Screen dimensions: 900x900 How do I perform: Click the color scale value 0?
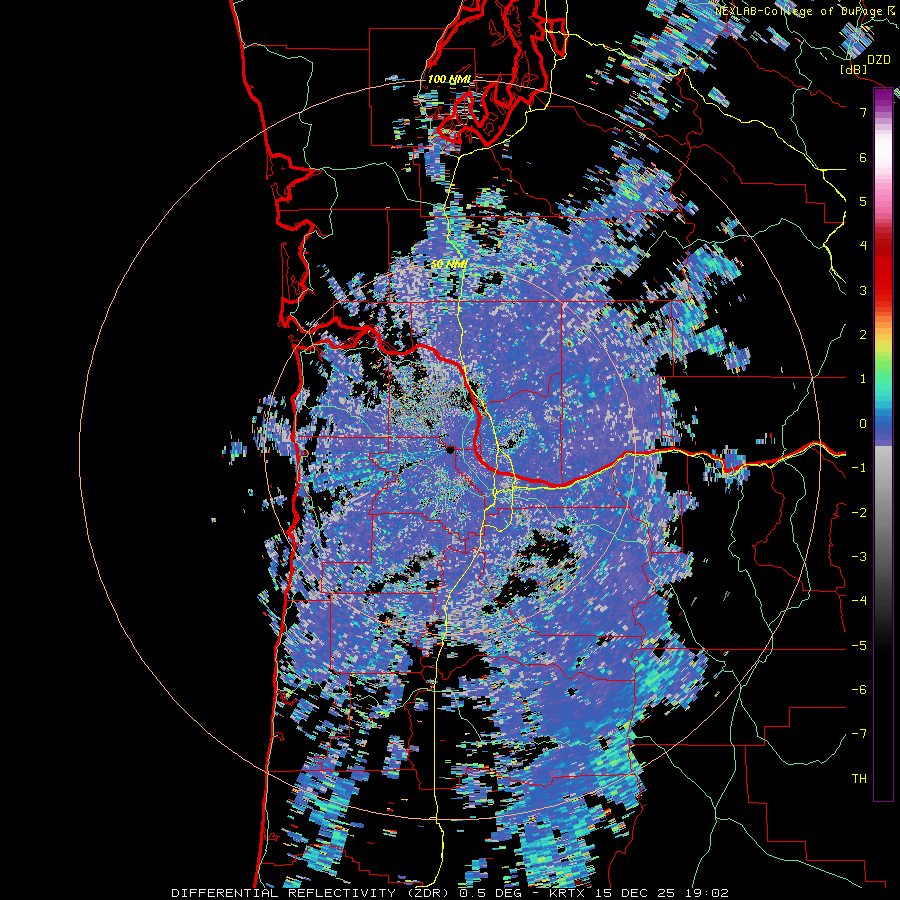pyautogui.click(x=863, y=424)
